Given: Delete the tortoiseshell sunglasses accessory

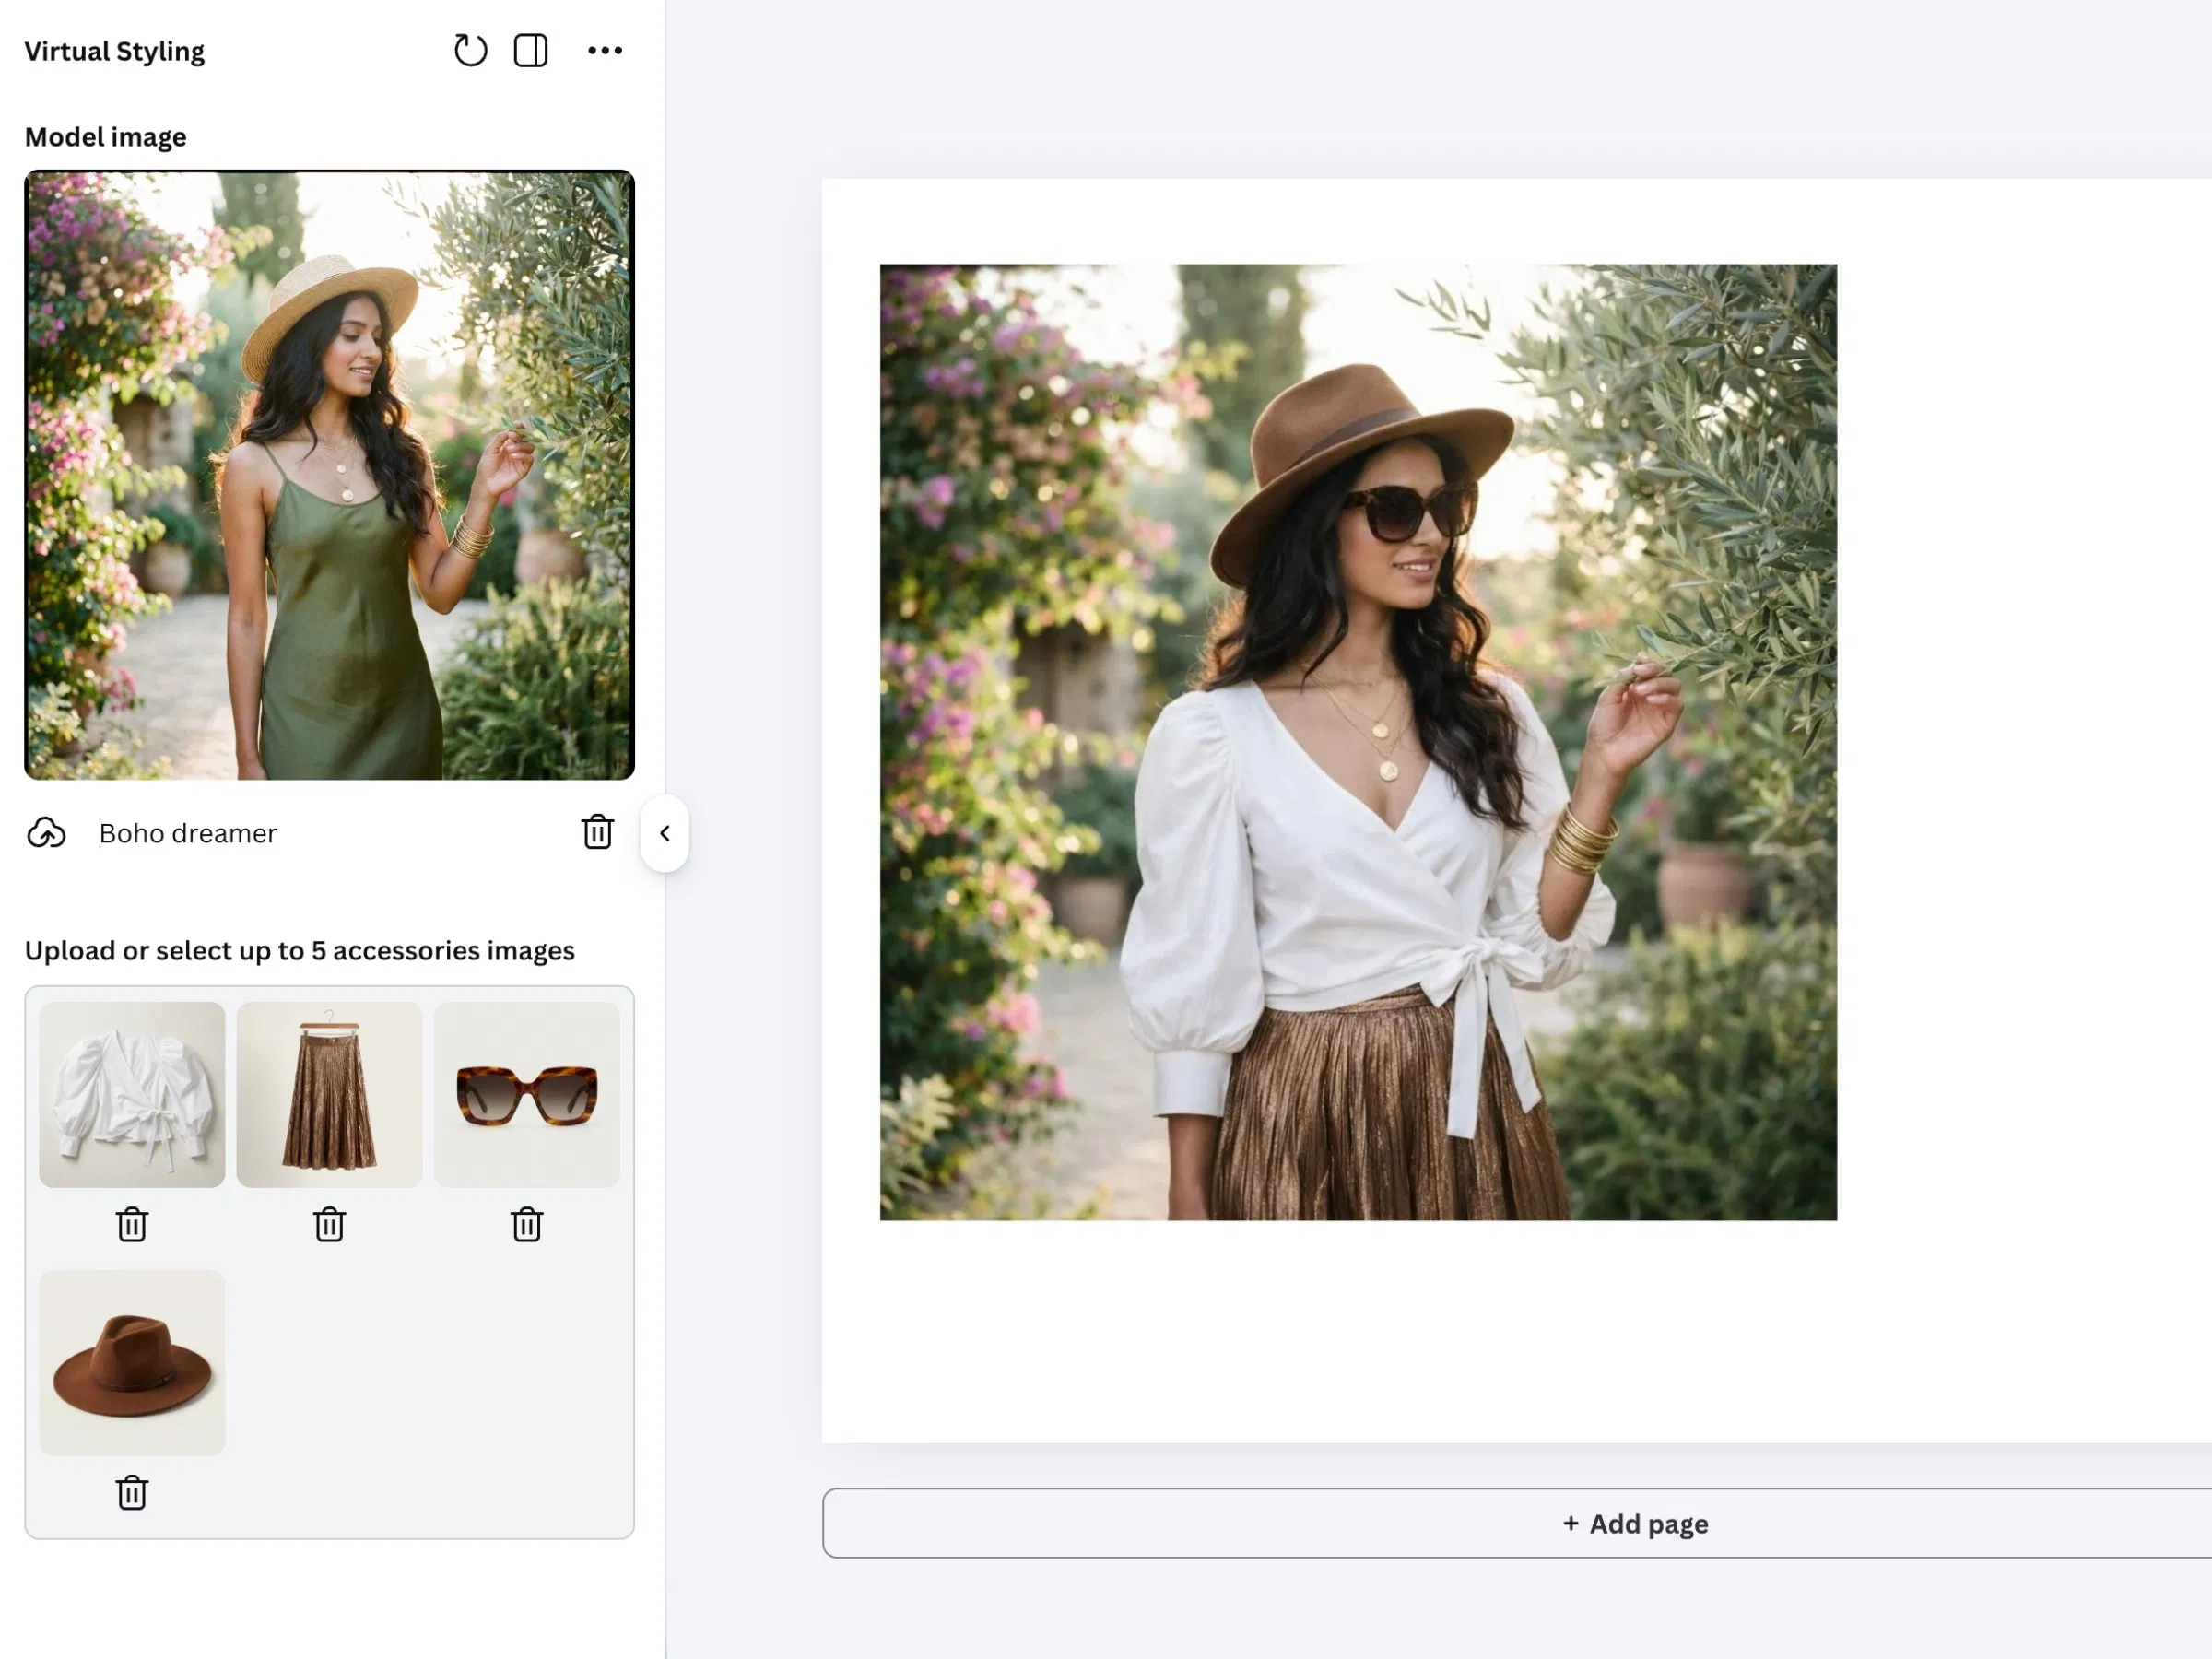Looking at the screenshot, I should [x=527, y=1224].
